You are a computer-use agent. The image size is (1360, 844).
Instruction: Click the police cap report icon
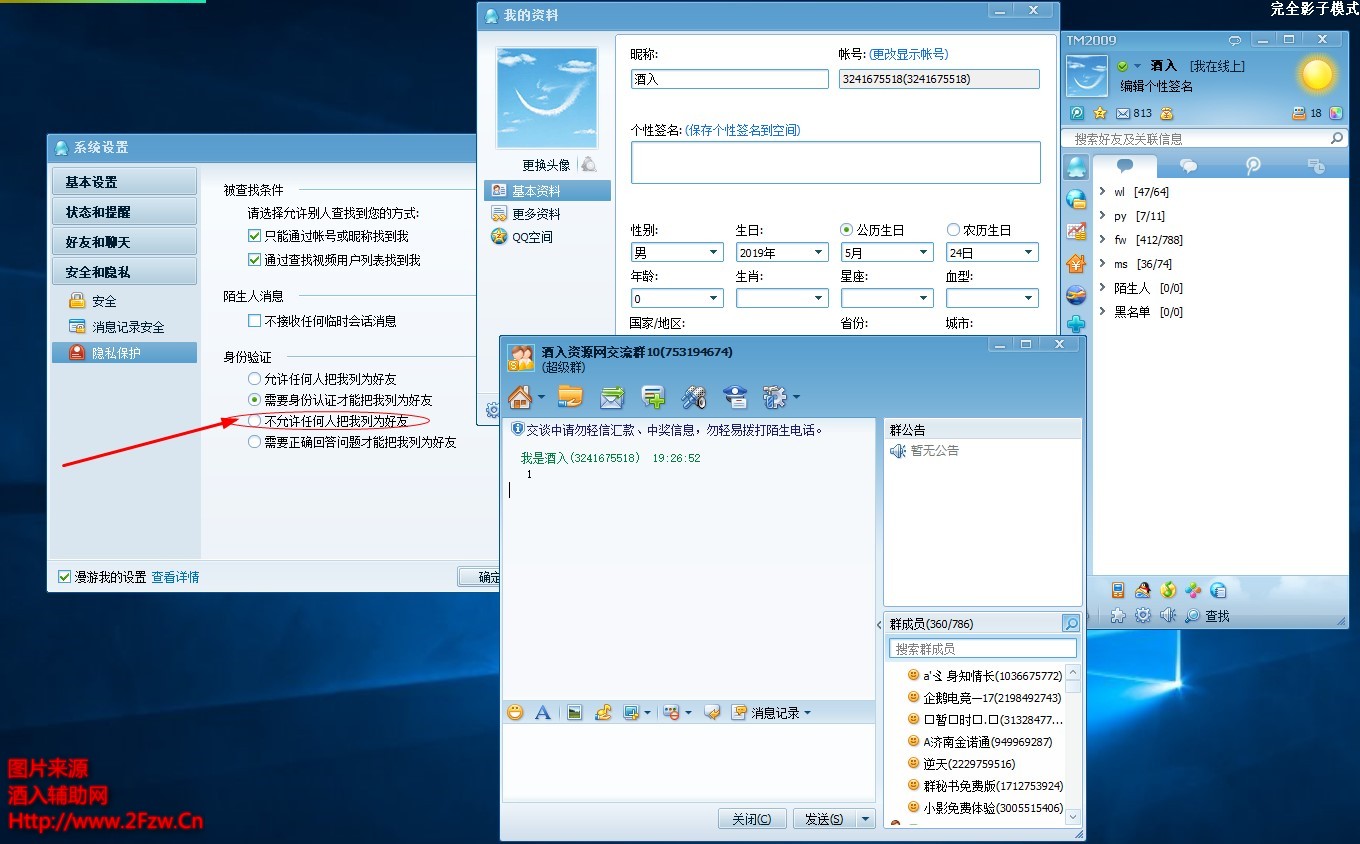[x=736, y=397]
